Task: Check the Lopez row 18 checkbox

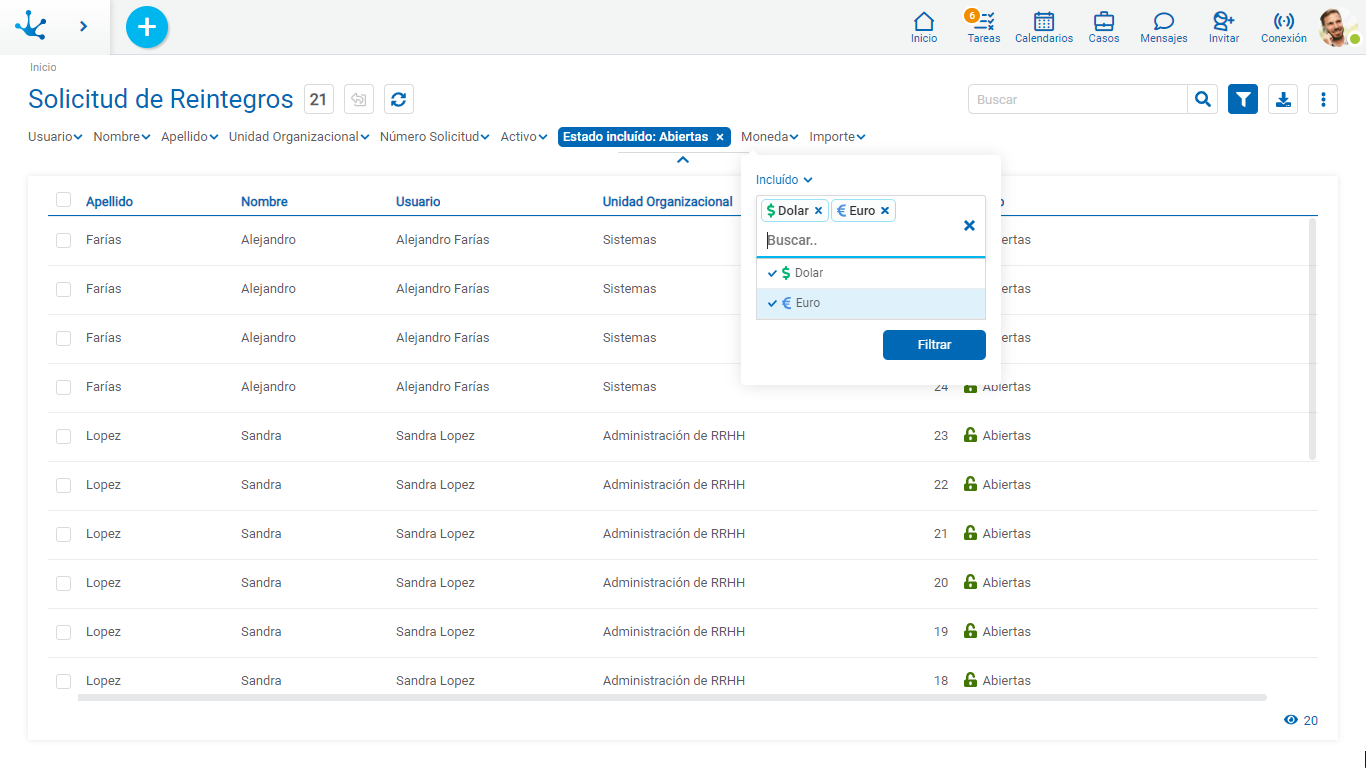Action: click(64, 681)
